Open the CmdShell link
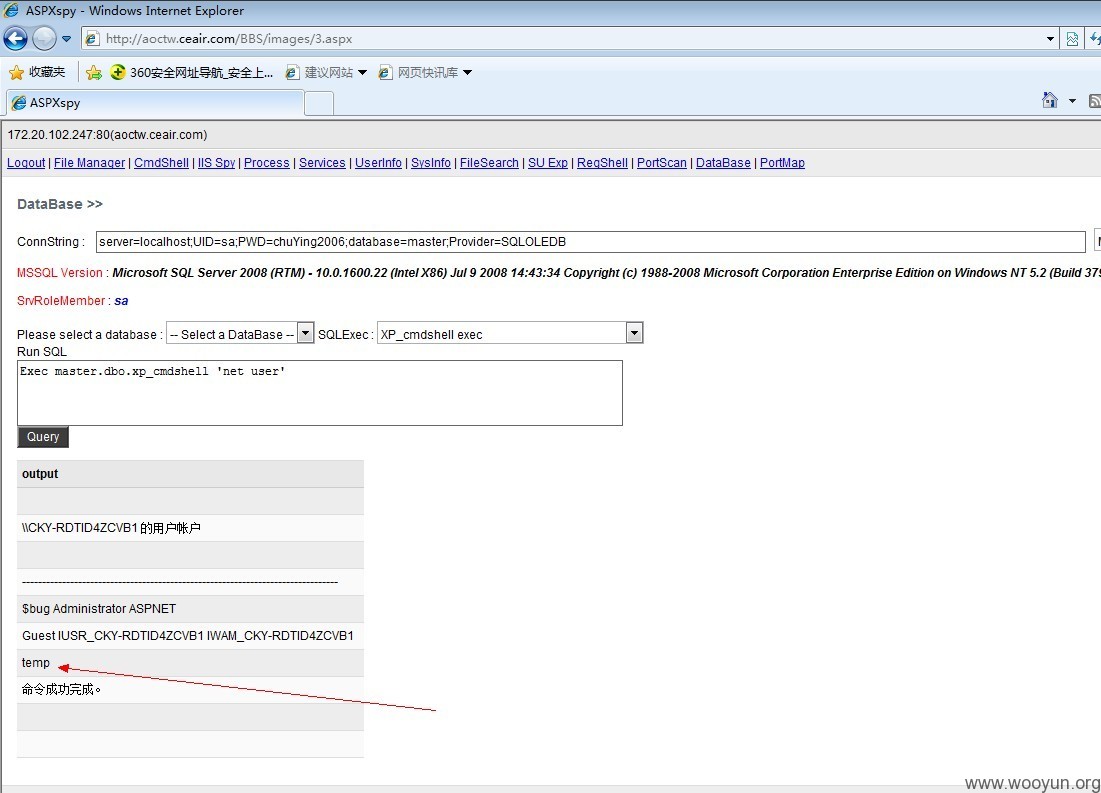Screen dimensions: 1101x793 [161, 163]
